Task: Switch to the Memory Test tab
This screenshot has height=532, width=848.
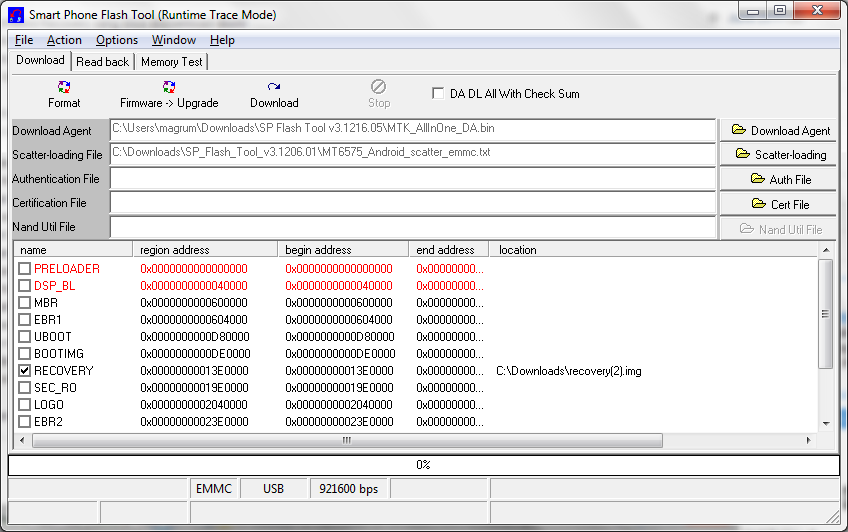Action: (x=171, y=62)
